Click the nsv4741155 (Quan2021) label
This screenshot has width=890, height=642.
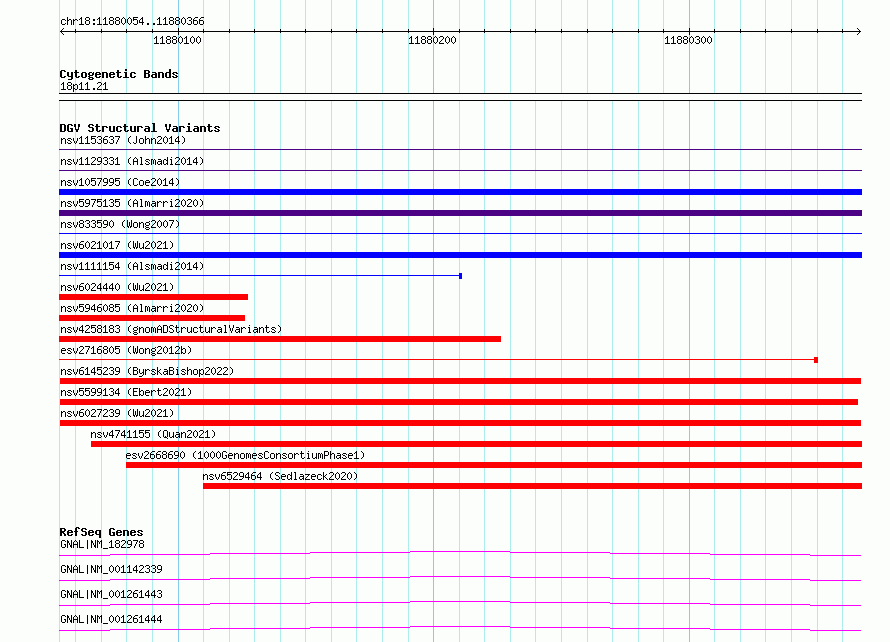tap(153, 434)
